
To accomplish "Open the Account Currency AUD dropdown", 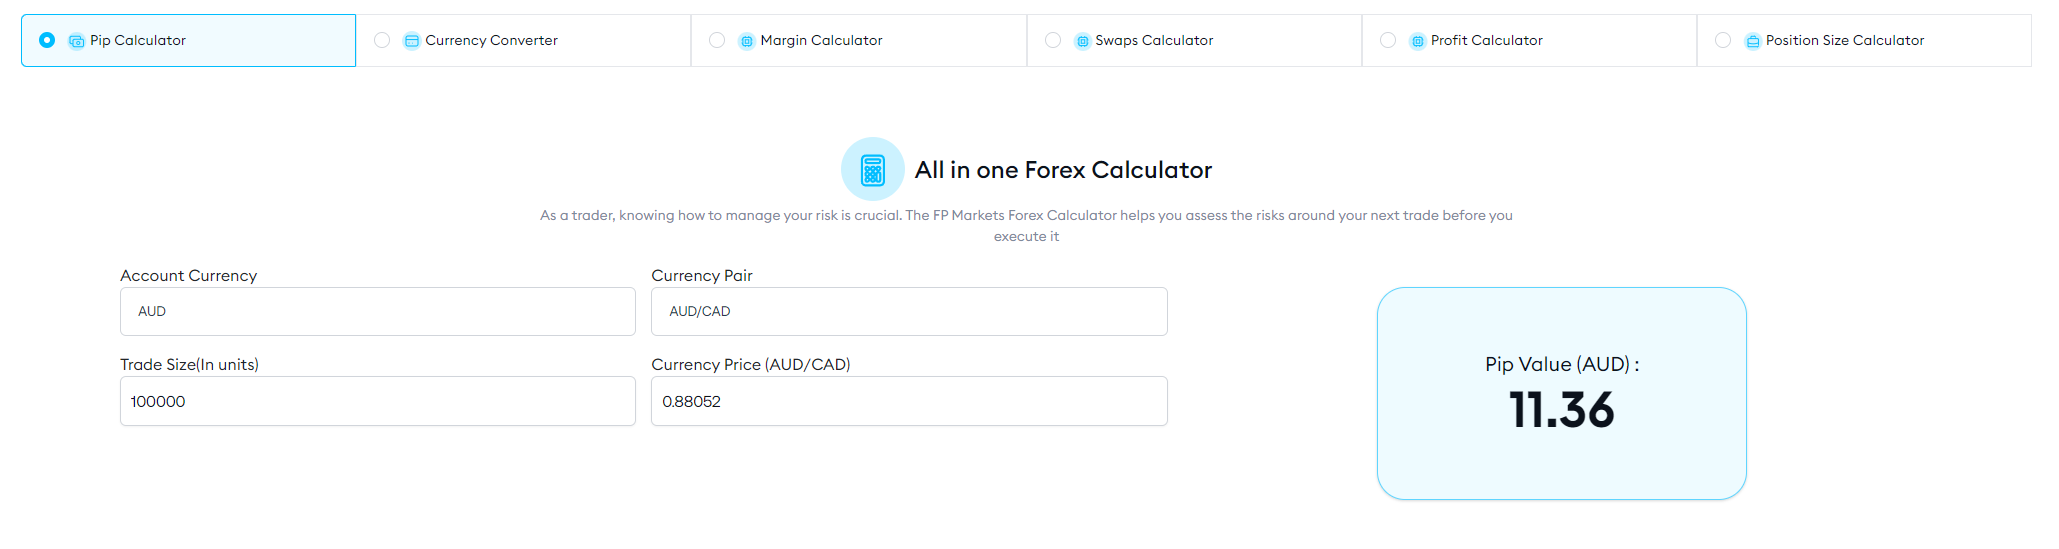I will pos(377,311).
